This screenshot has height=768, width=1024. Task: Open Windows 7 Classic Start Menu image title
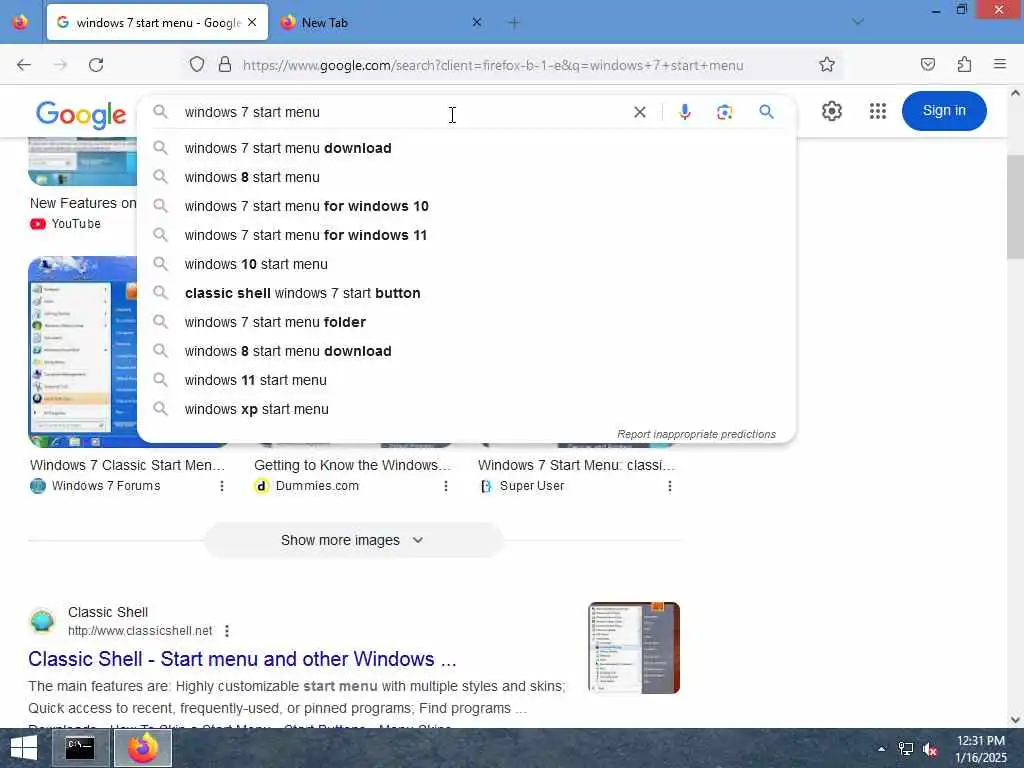127,465
